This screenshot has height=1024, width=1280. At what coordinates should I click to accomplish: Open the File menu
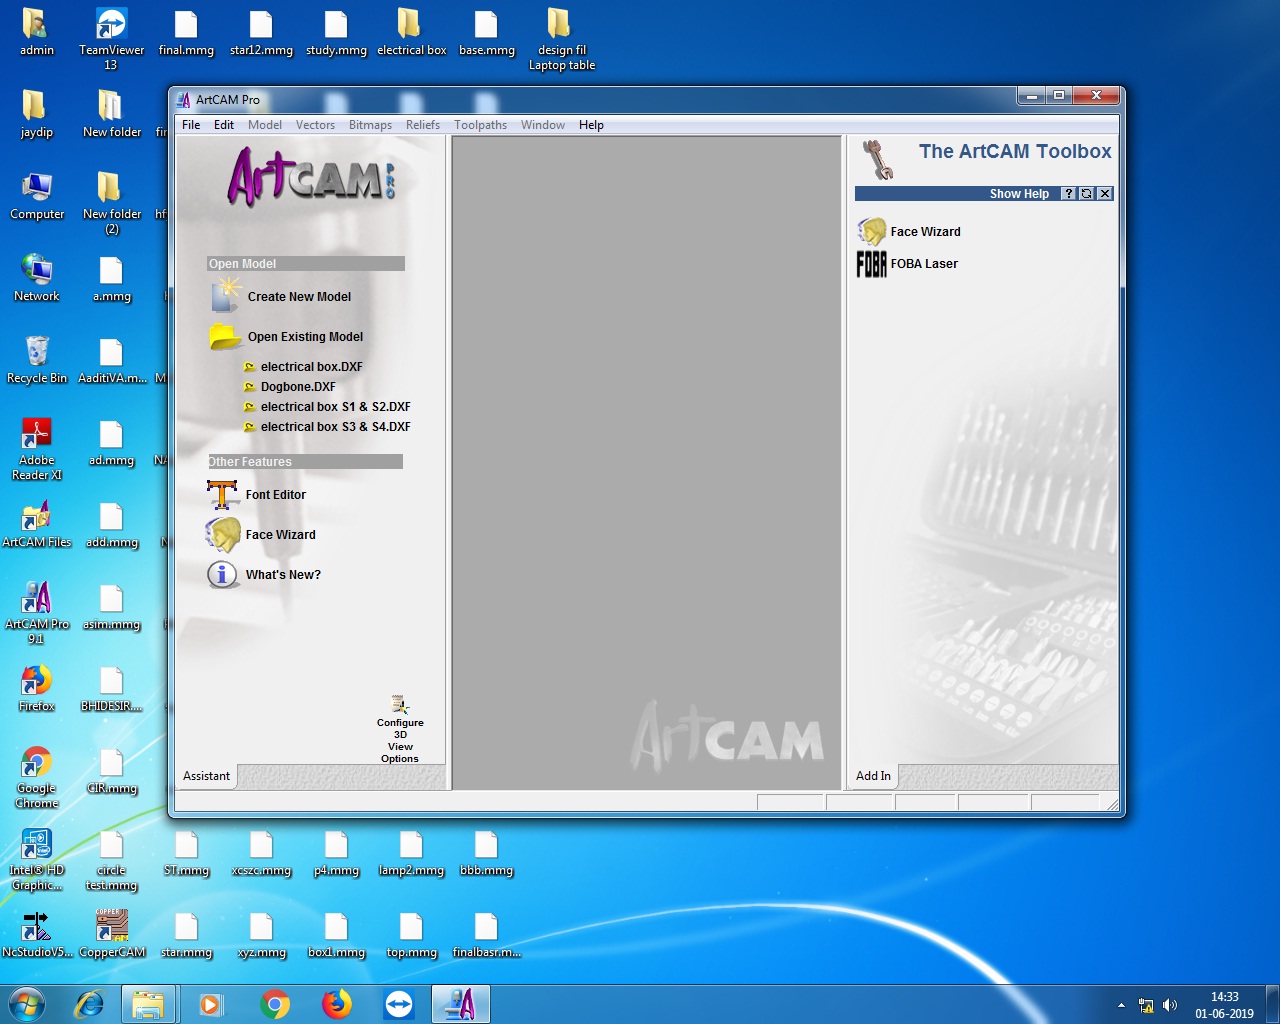pyautogui.click(x=191, y=125)
